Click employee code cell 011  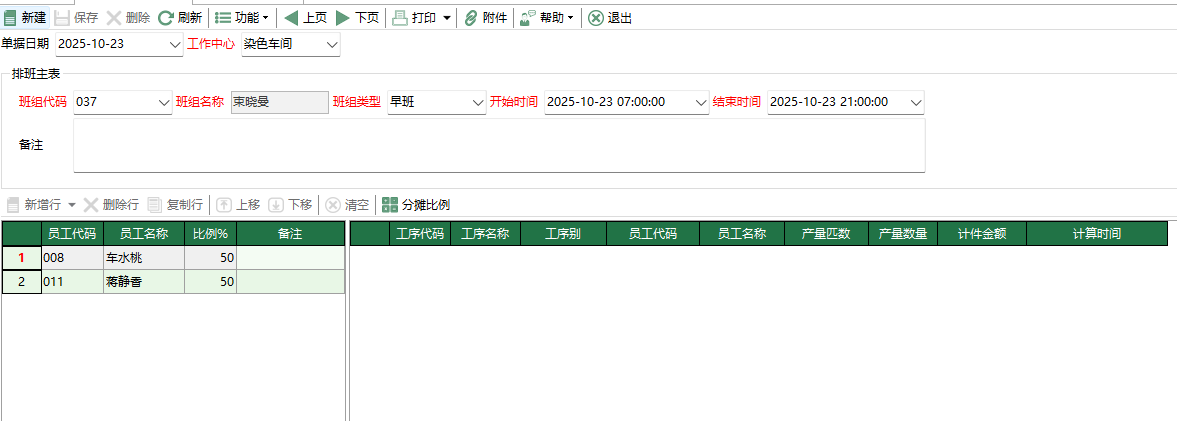(73, 281)
